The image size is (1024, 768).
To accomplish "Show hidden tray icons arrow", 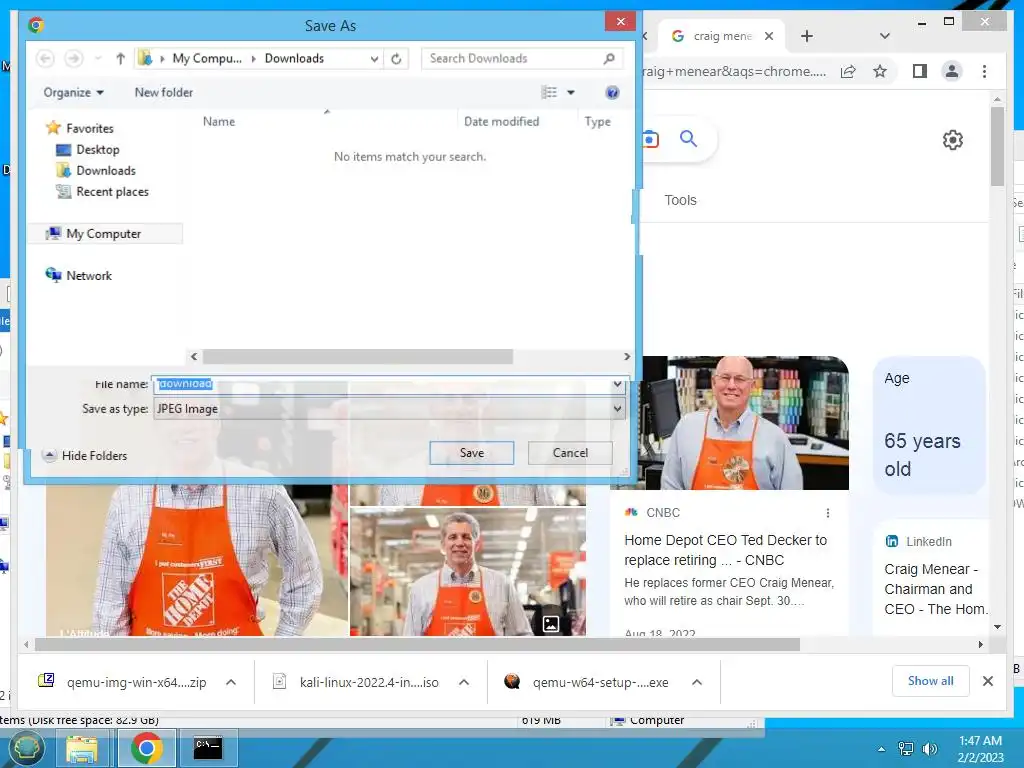I will coord(882,749).
